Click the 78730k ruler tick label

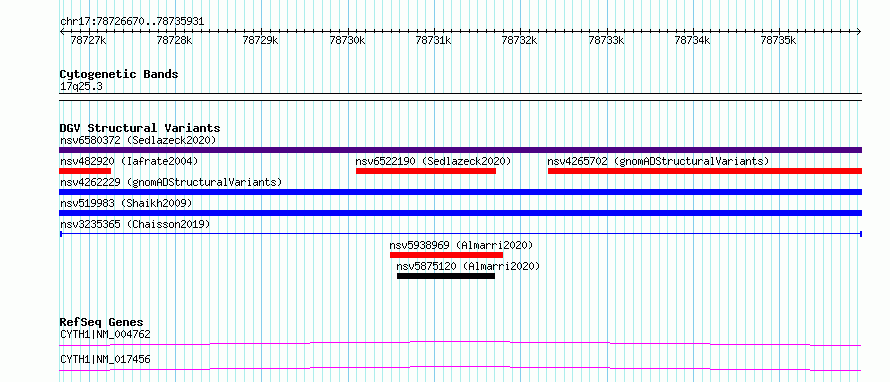[347, 40]
